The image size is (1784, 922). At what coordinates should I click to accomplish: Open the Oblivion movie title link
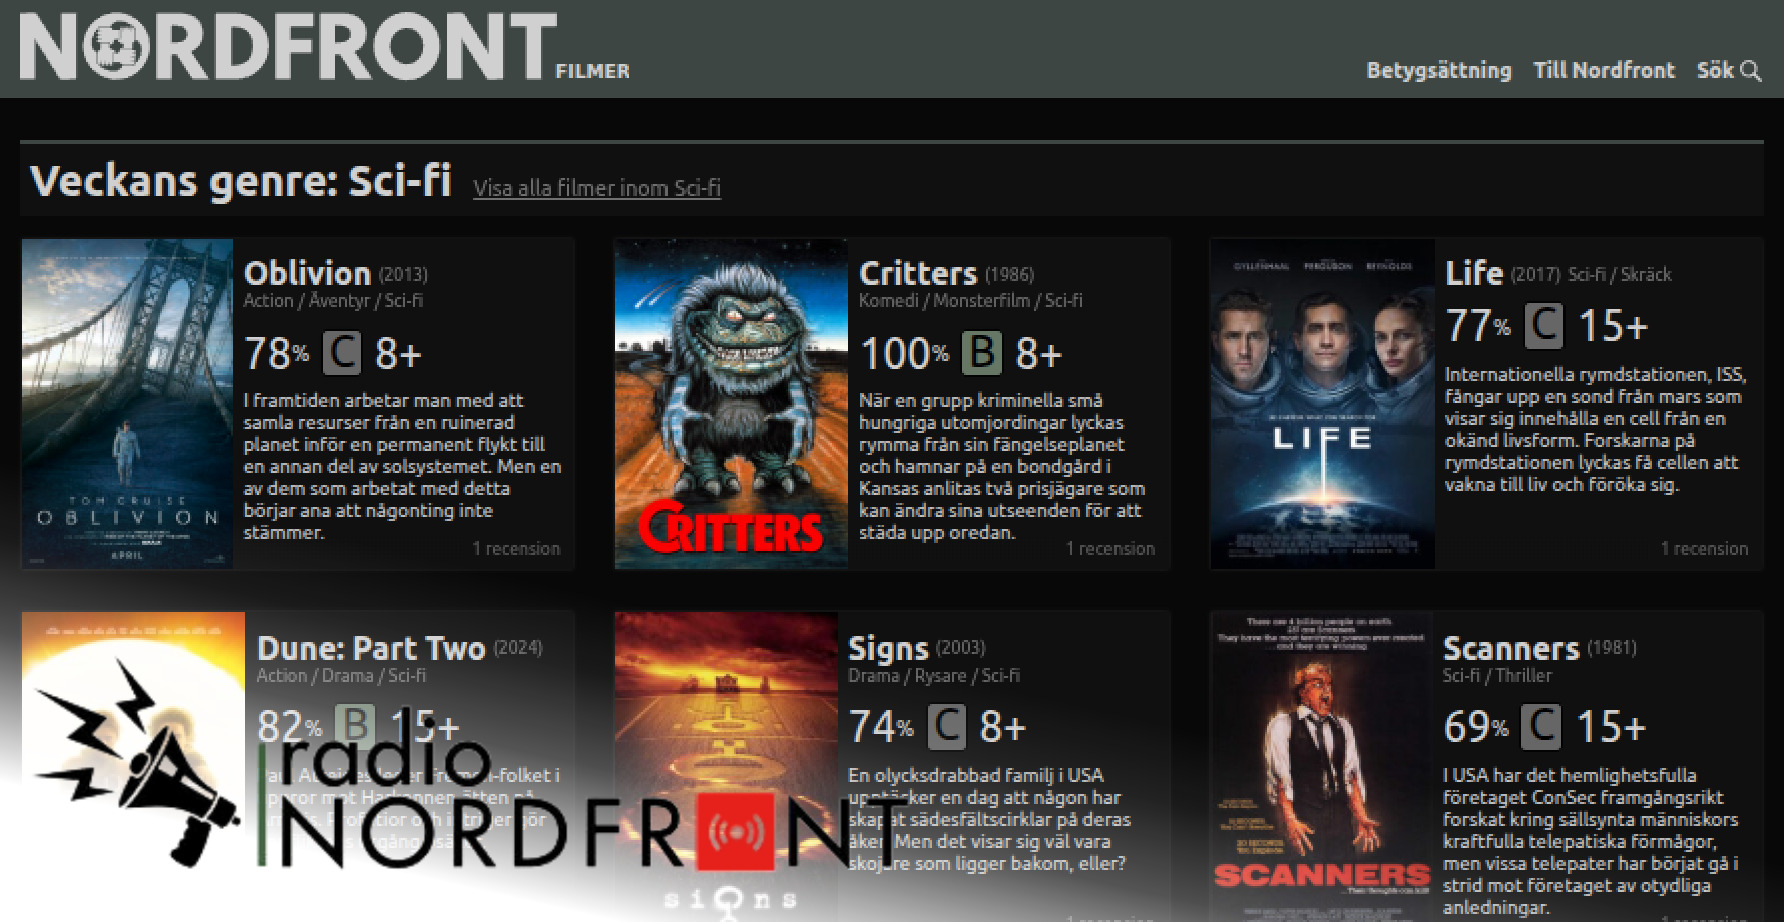[x=307, y=273]
